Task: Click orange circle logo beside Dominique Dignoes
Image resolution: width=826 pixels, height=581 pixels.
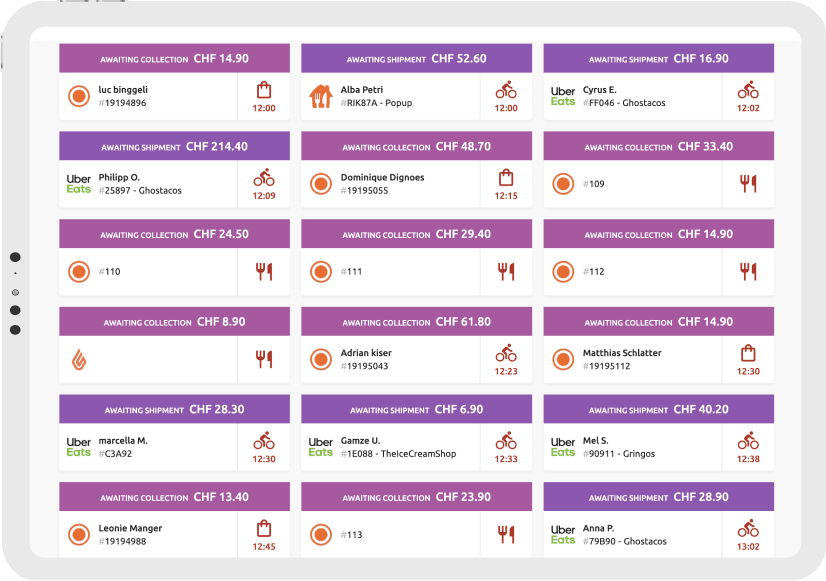Action: (x=320, y=183)
